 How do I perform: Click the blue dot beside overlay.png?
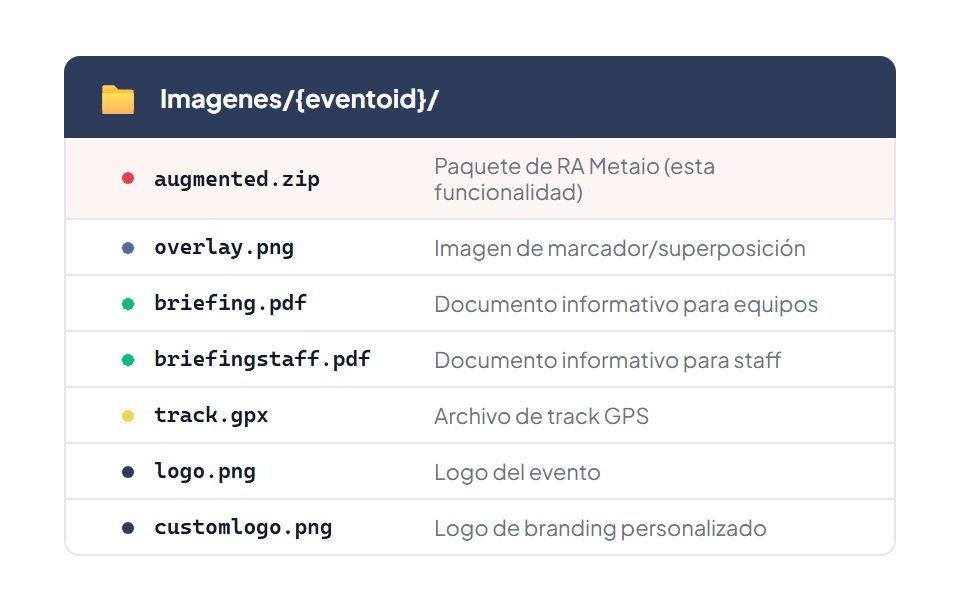point(124,247)
